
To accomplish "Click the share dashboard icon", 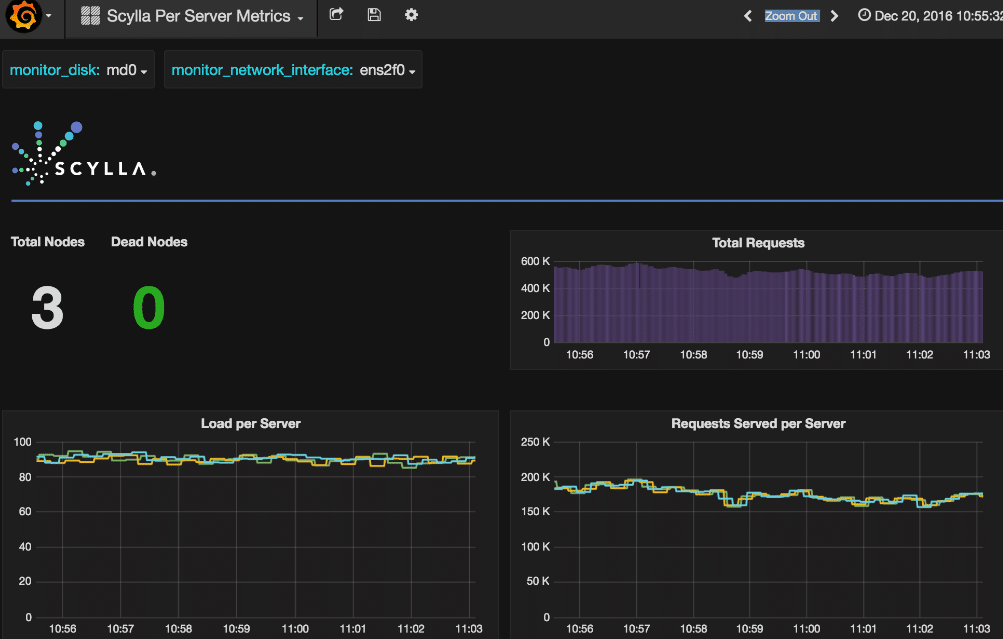I will [x=336, y=15].
